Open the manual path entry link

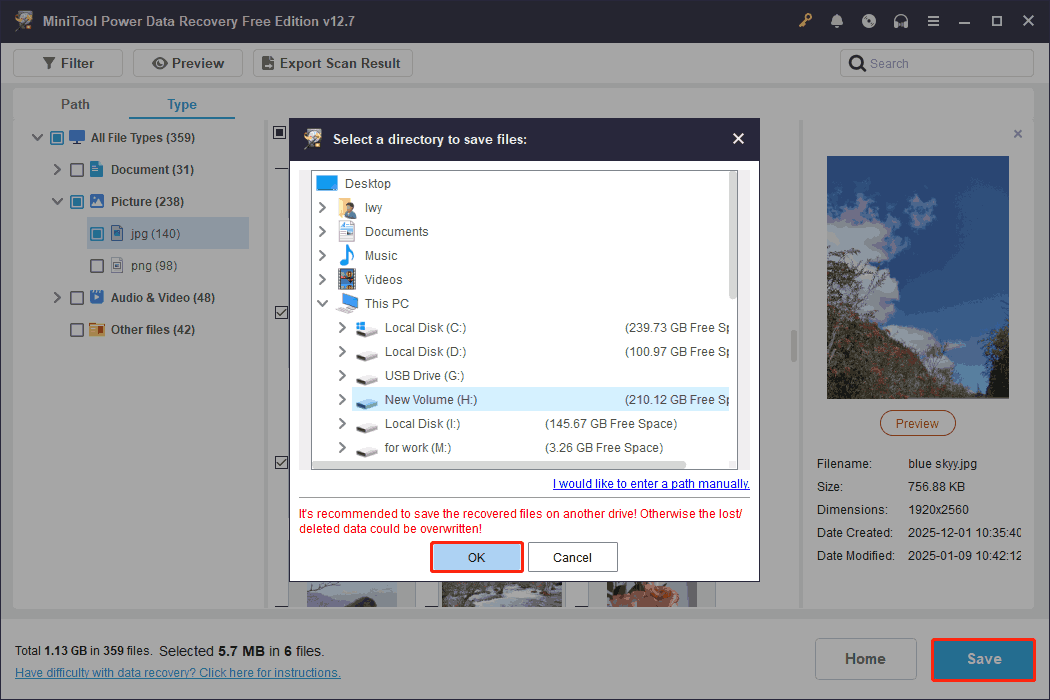(x=650, y=483)
